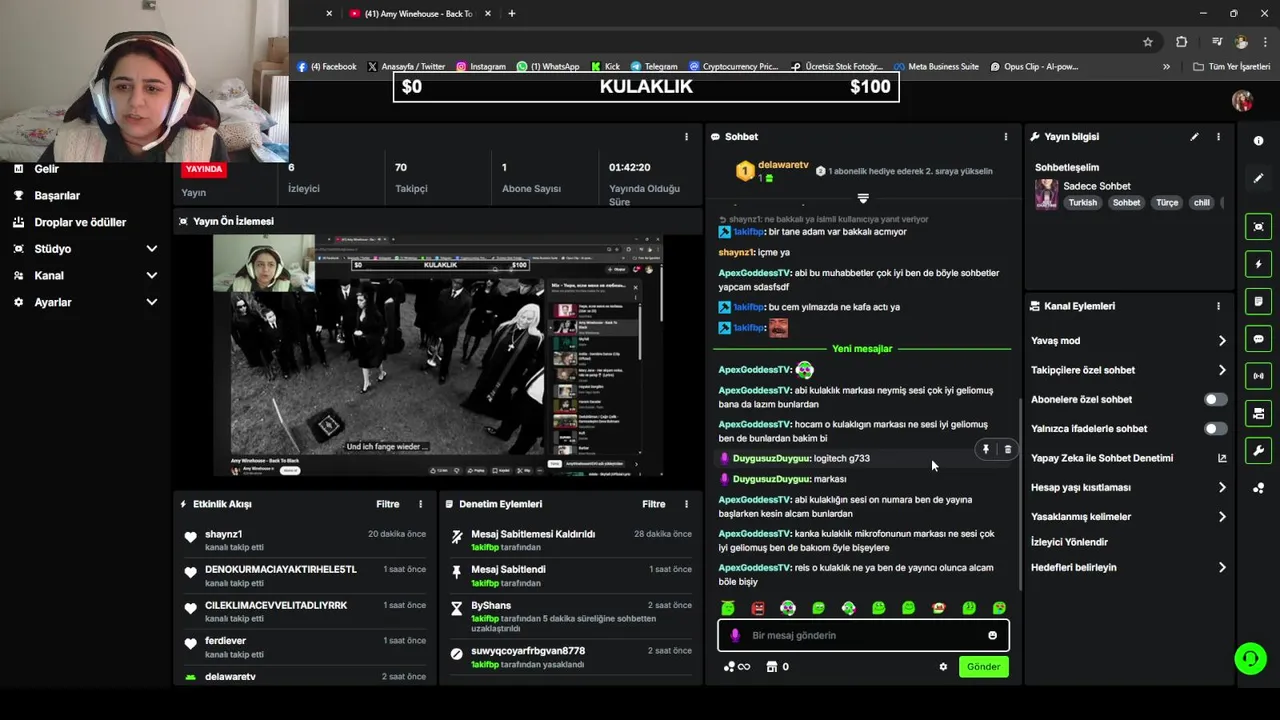Open the shop icon below the message box
This screenshot has width=1280, height=720.
pyautogui.click(x=777, y=667)
